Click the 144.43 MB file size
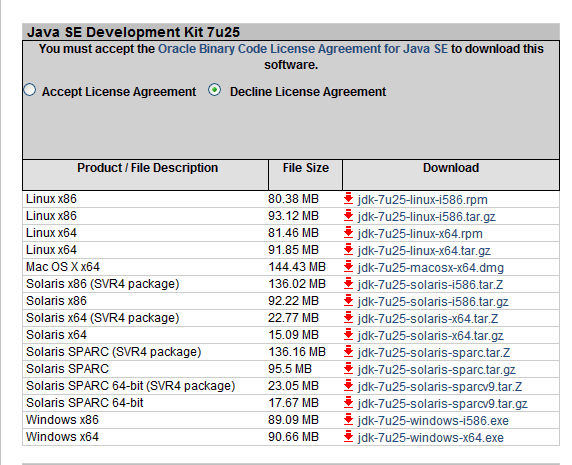This screenshot has width=572, height=465. point(297,267)
